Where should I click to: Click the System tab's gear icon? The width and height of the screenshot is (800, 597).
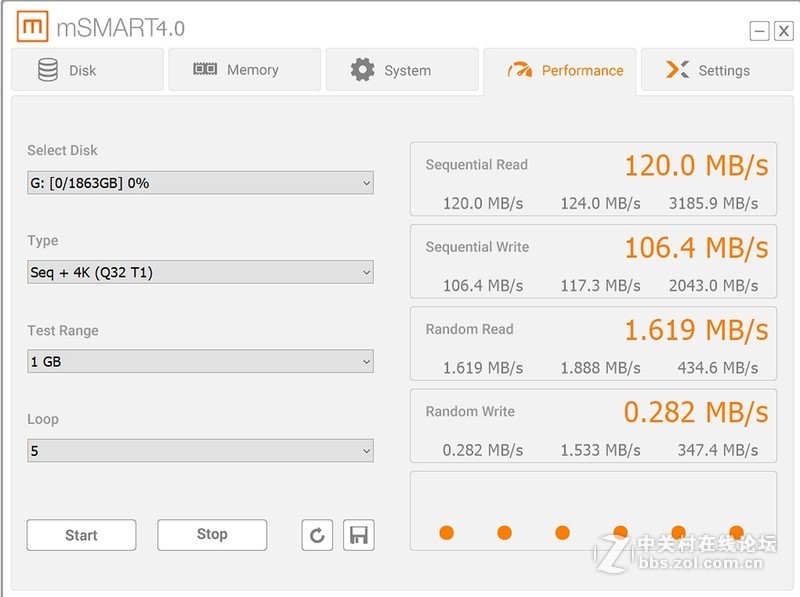click(362, 70)
